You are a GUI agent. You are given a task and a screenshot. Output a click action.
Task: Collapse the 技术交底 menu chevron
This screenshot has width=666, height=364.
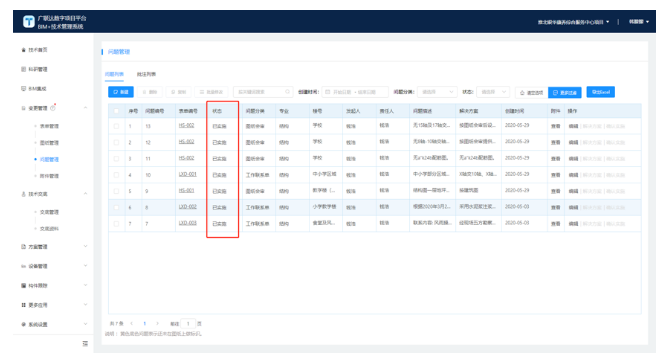coord(85,194)
